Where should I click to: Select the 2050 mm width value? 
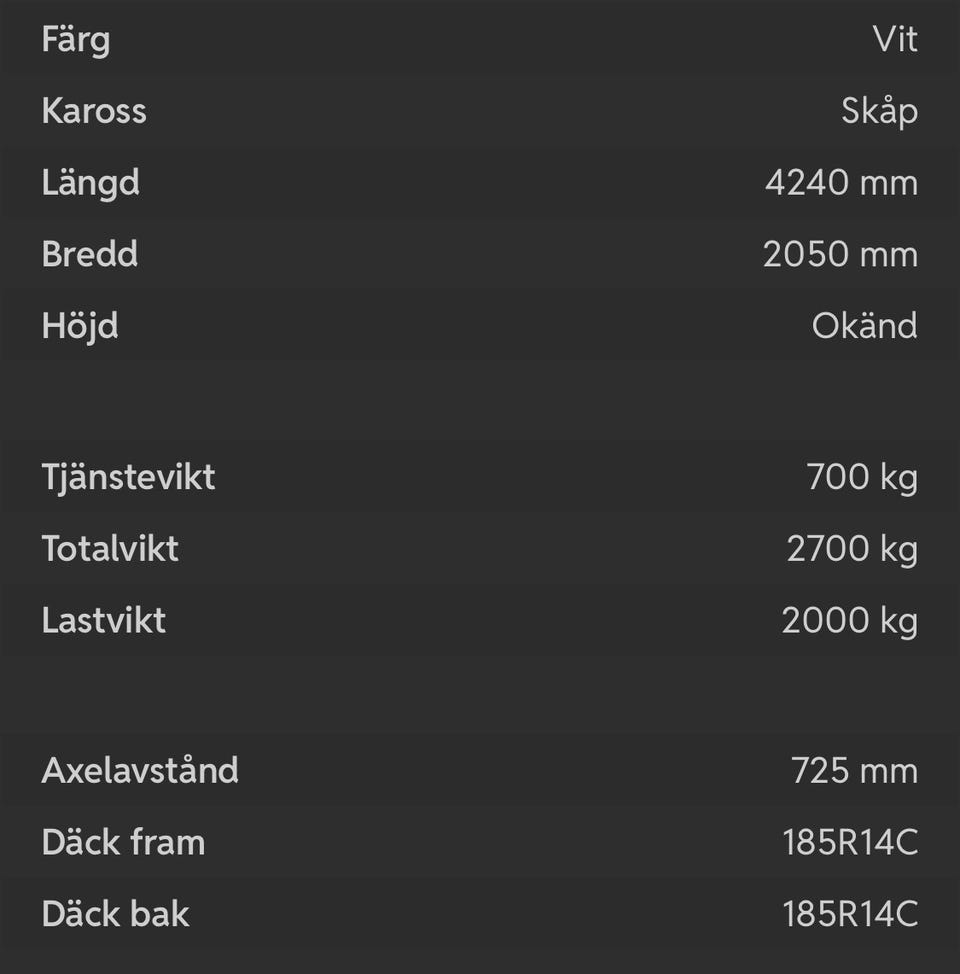coord(840,254)
